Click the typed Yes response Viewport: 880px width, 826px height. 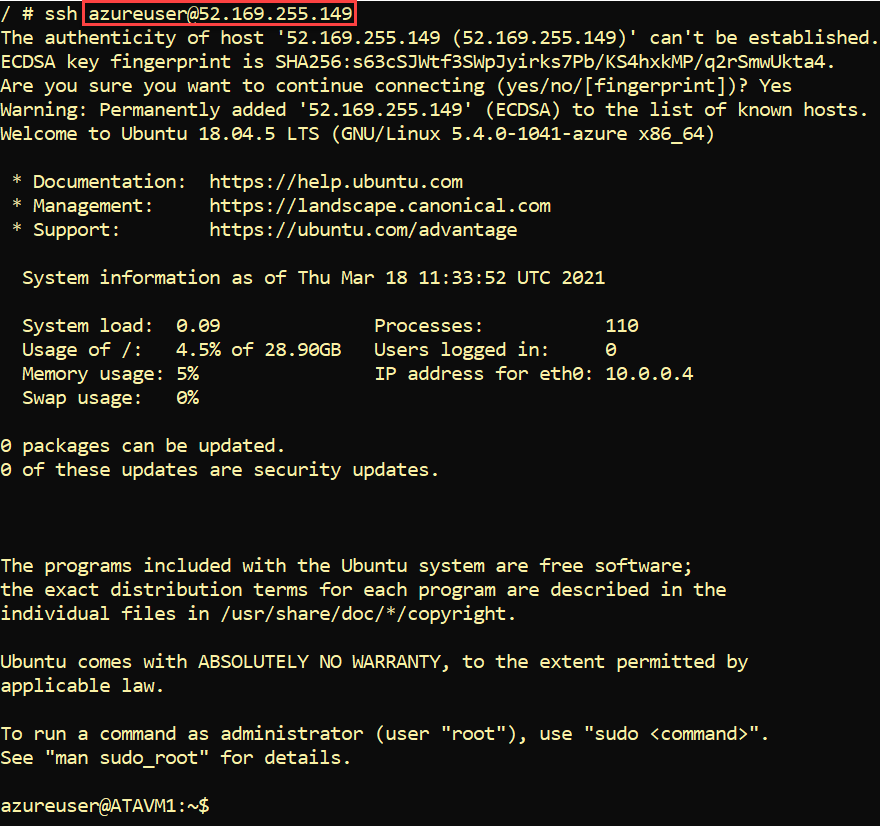pyautogui.click(x=775, y=86)
